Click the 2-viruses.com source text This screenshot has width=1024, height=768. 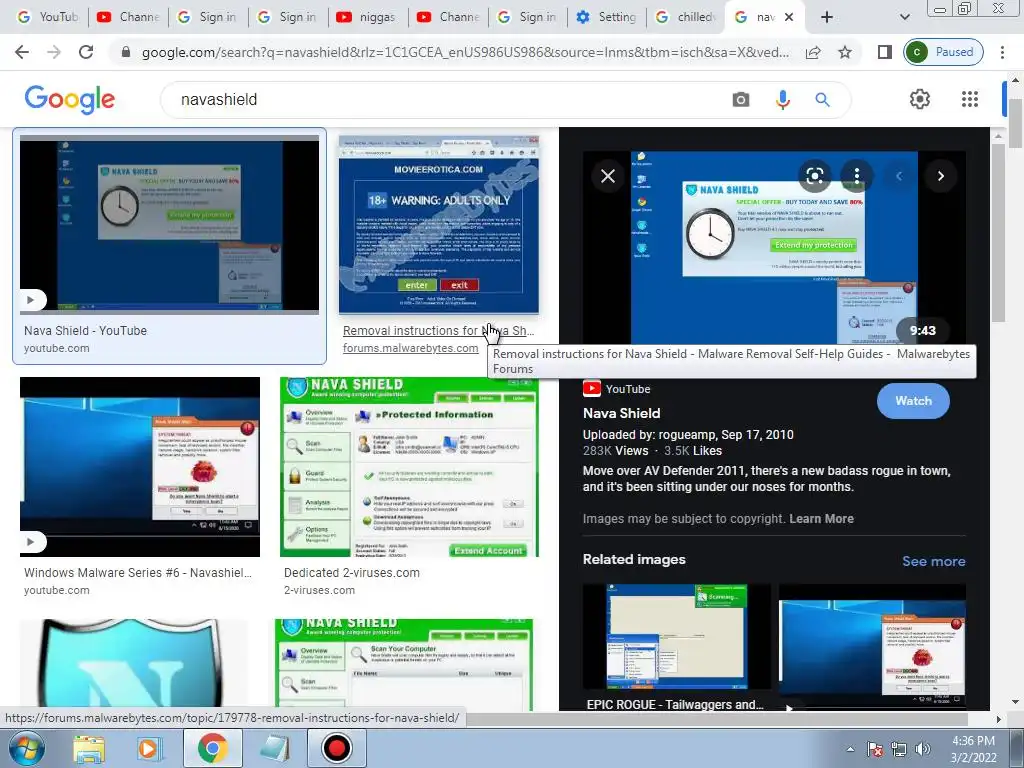[319, 590]
